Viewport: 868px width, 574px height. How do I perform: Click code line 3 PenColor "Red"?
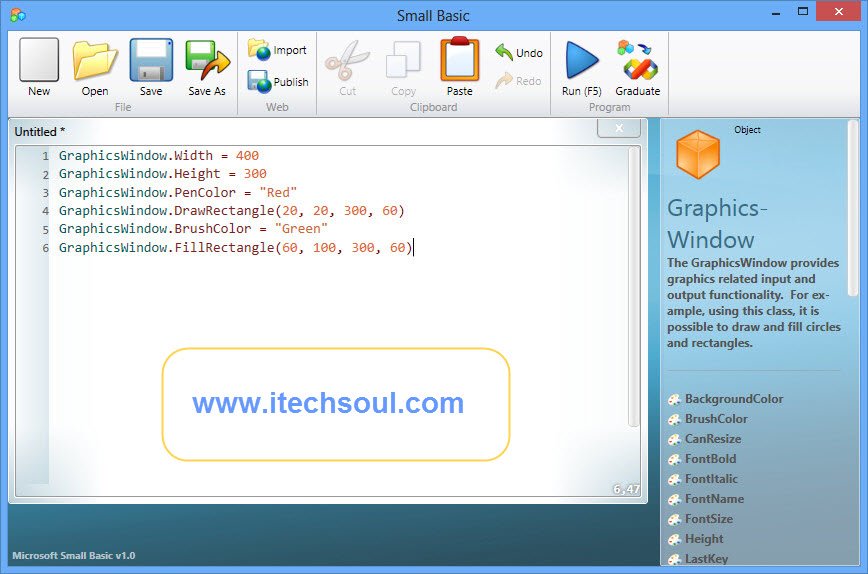coord(178,192)
